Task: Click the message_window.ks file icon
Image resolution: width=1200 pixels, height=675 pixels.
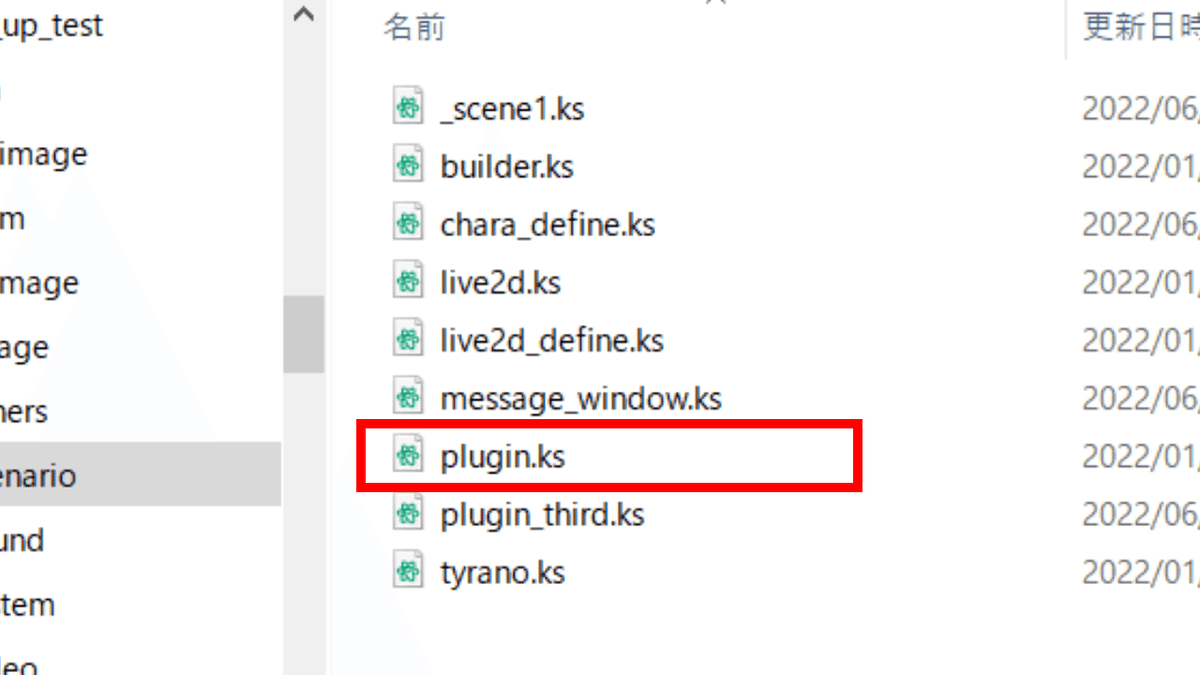Action: coord(406,397)
